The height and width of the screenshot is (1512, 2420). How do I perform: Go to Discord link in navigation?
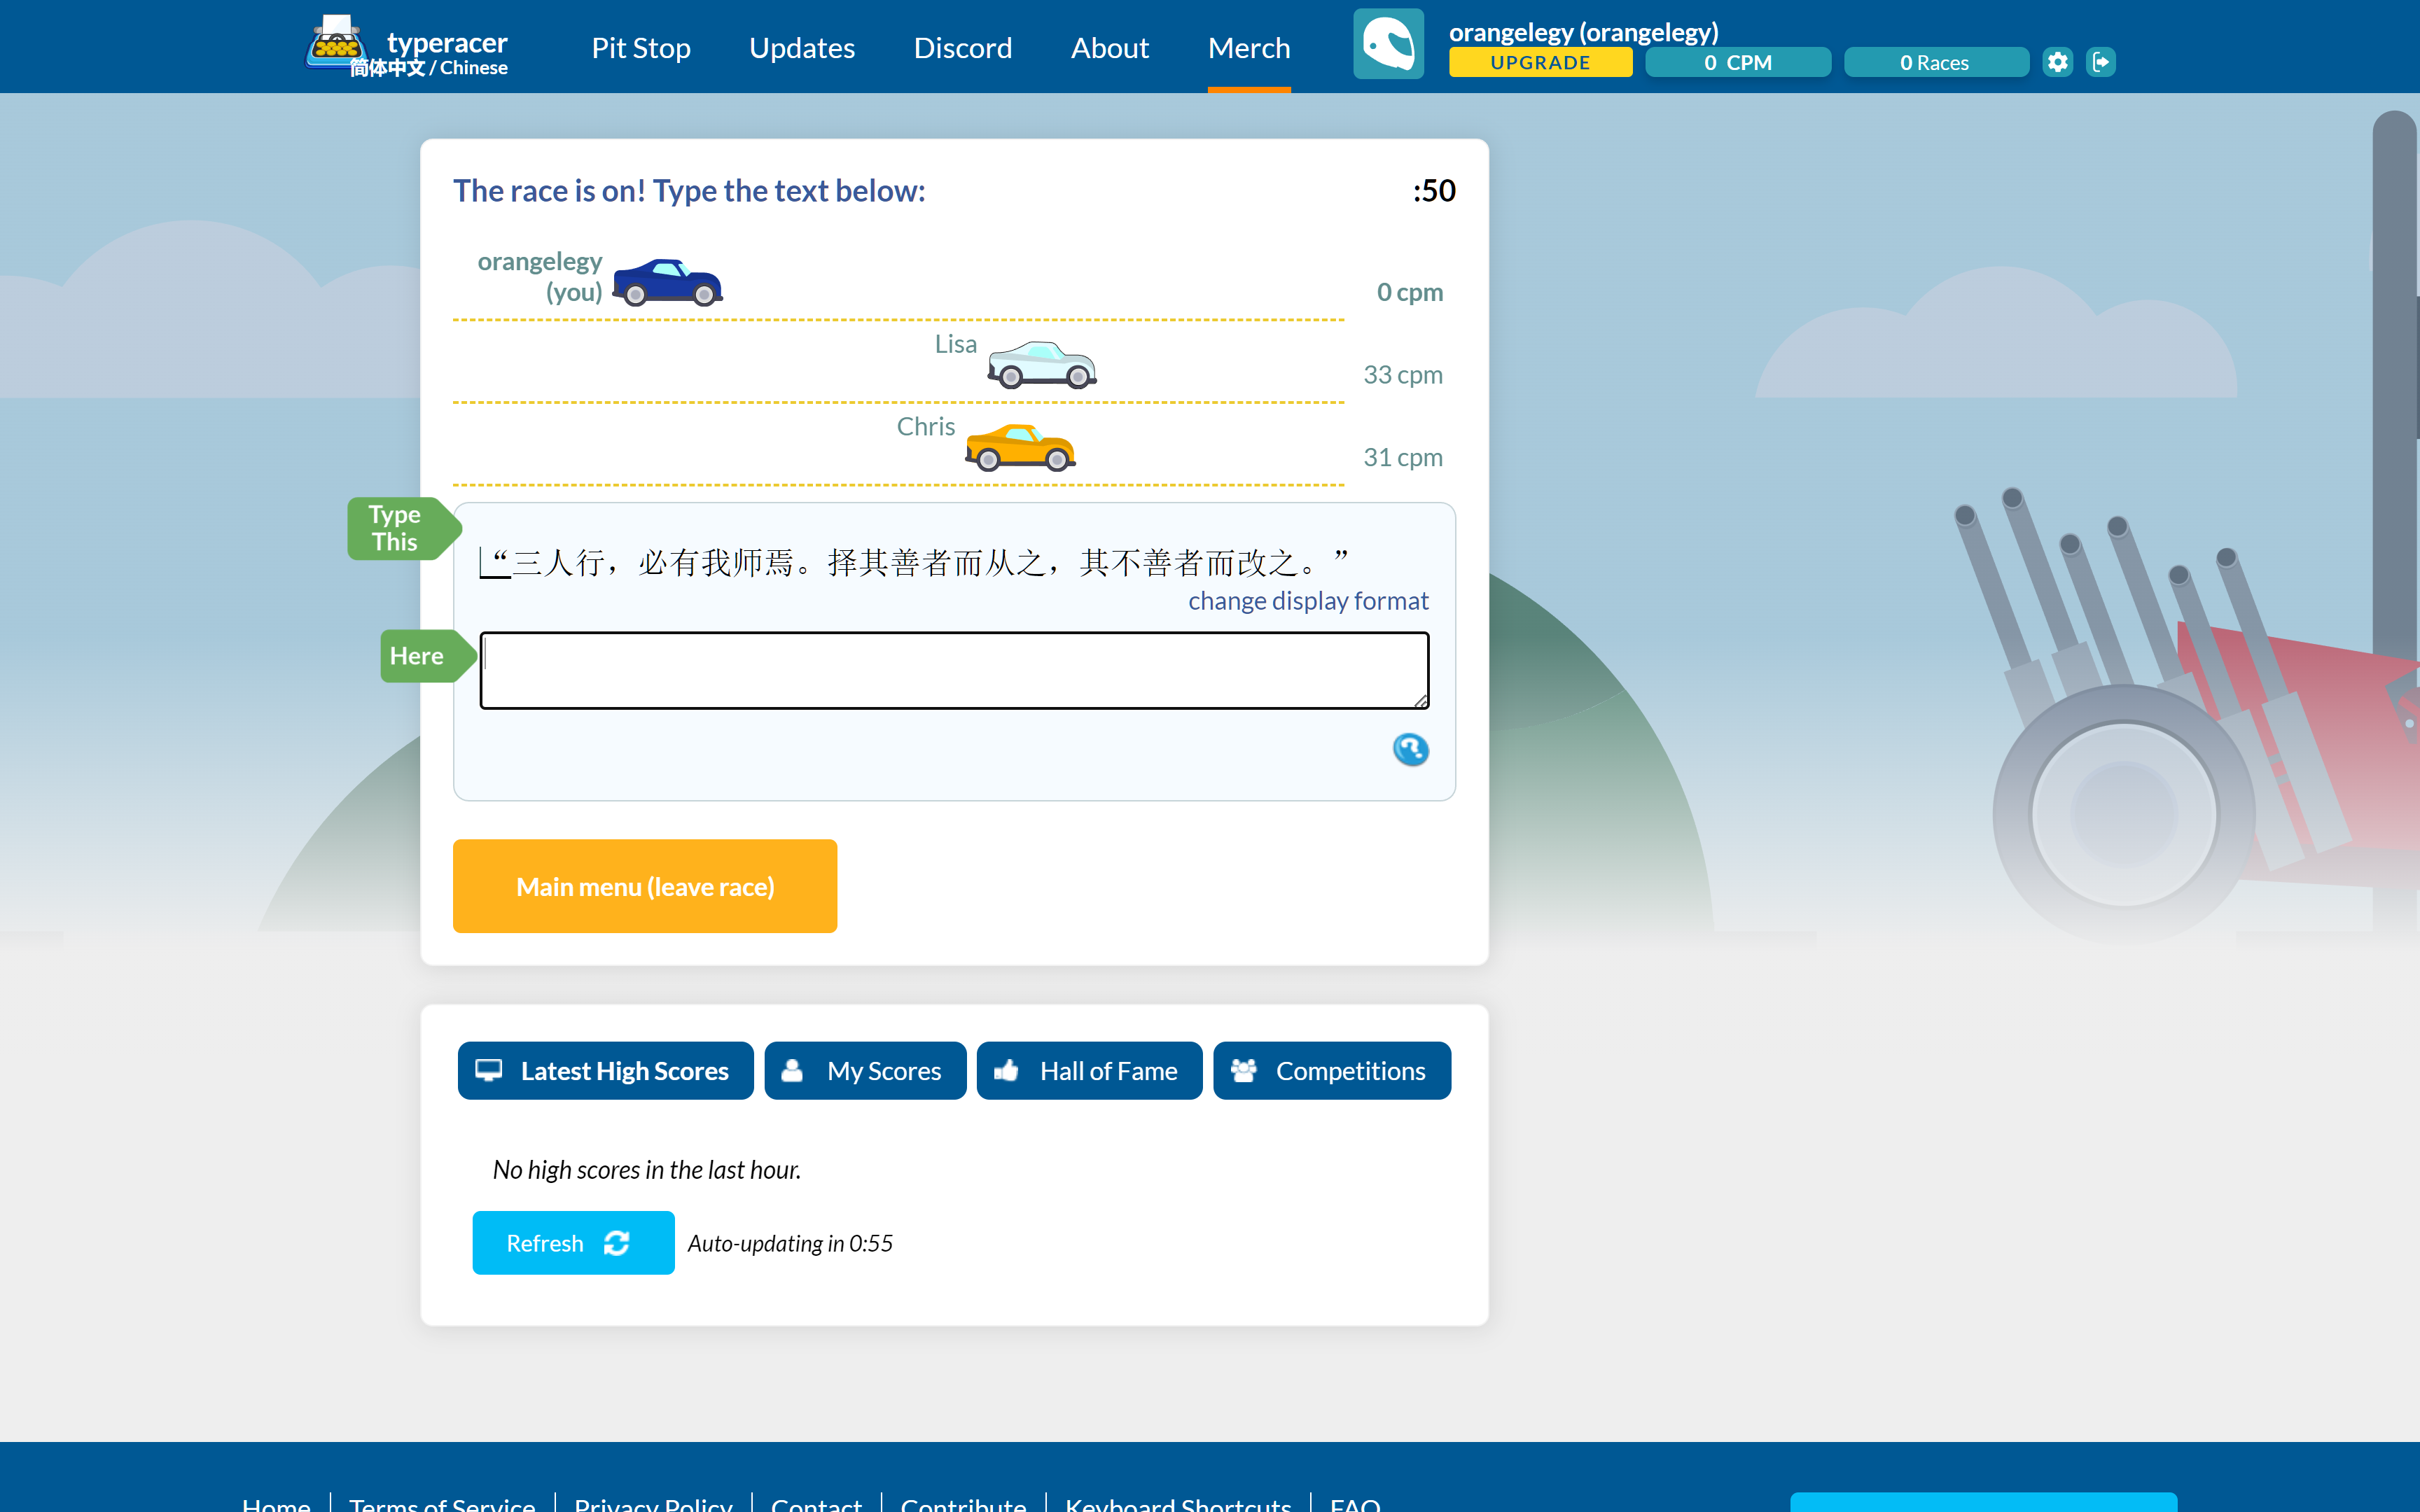point(962,47)
